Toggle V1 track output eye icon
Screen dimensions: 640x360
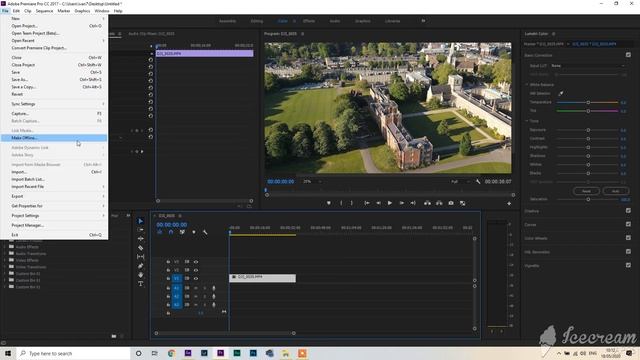196,278
